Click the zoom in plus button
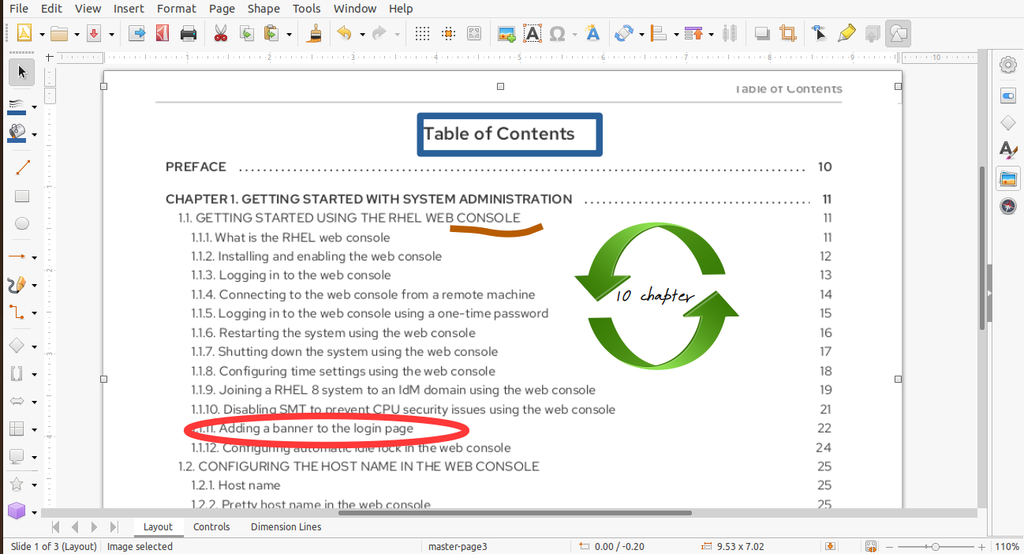This screenshot has height=554, width=1024. coord(981,546)
